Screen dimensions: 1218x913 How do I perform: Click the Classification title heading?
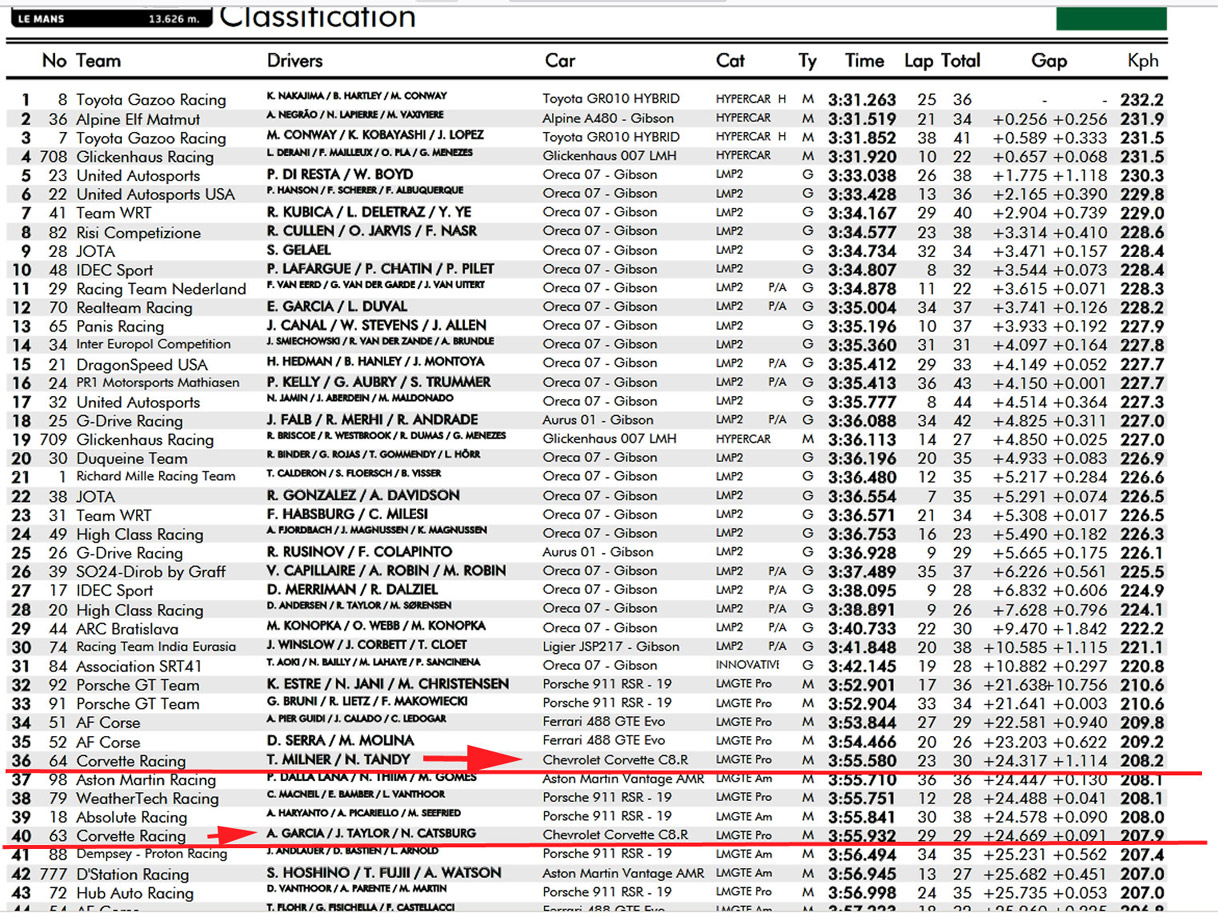click(x=317, y=17)
